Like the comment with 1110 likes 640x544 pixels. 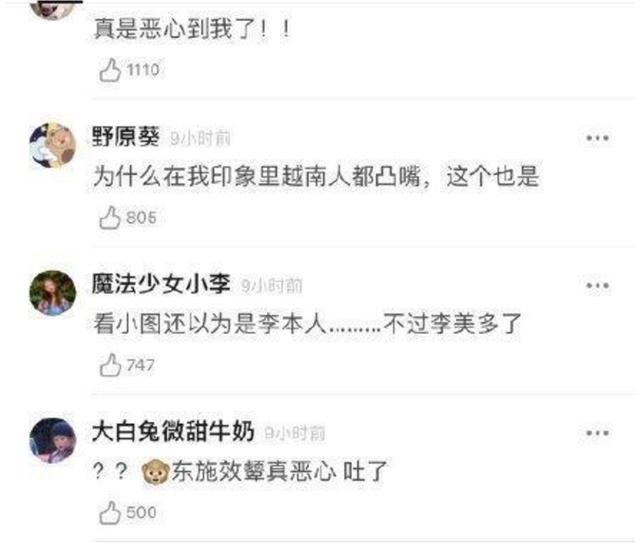click(x=110, y=71)
